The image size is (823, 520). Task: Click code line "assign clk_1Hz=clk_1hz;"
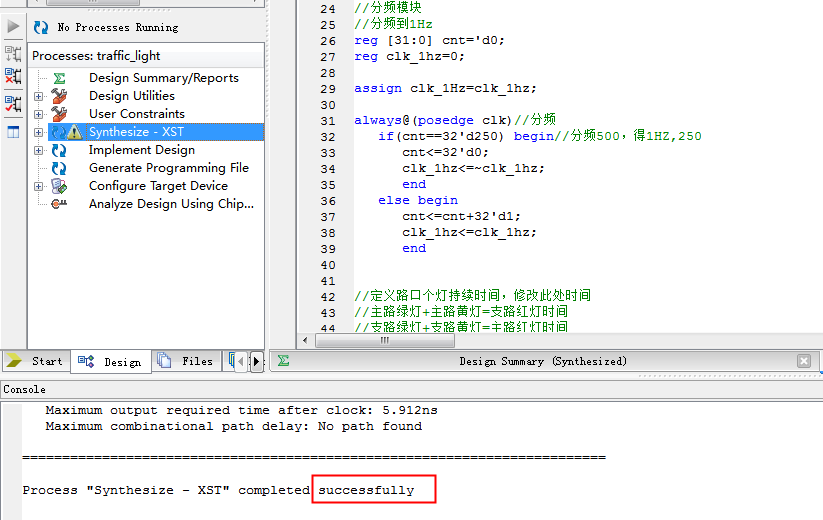tap(445, 88)
